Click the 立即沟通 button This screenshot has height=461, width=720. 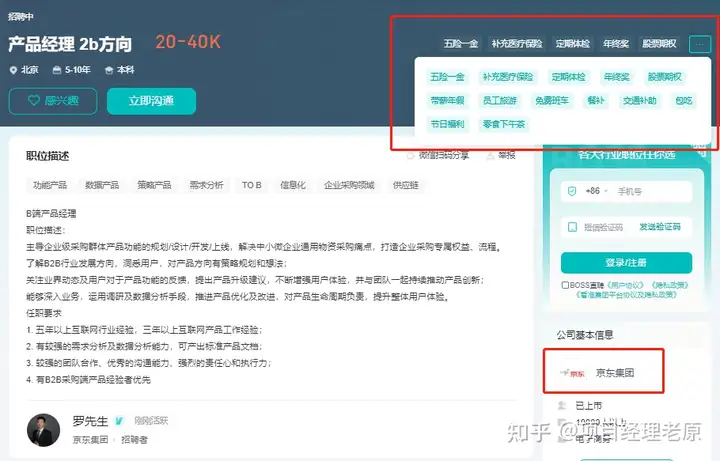(x=152, y=101)
